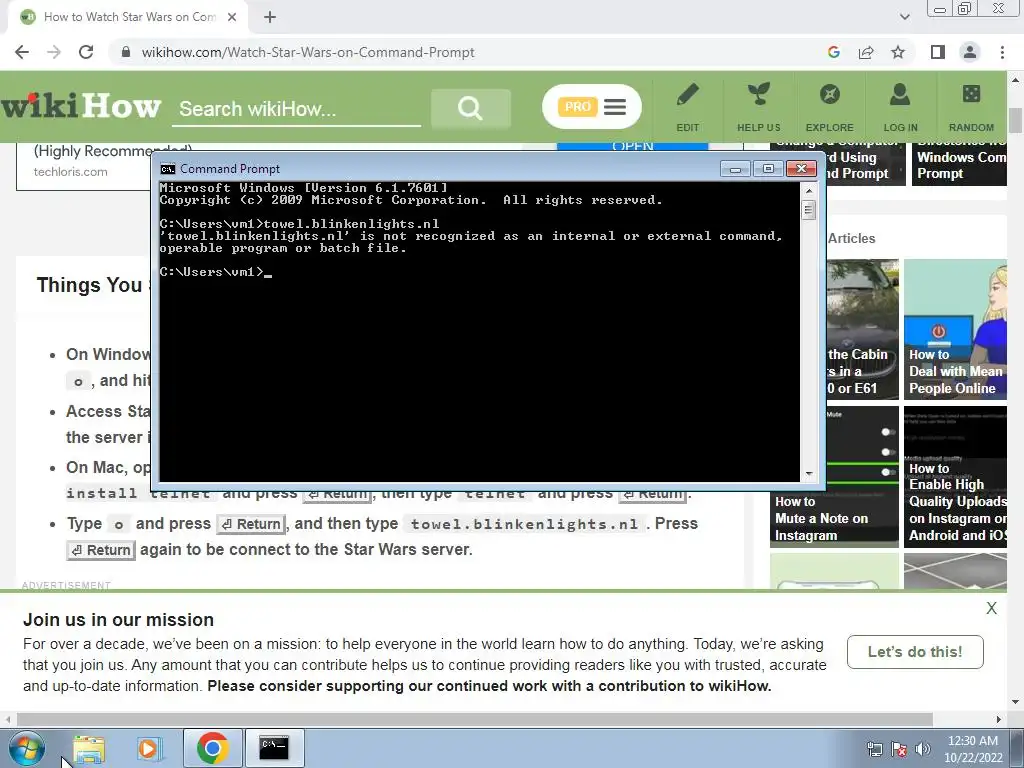Image resolution: width=1024 pixels, height=768 pixels.
Task: Click the EDIT pencil icon
Action: 687,95
